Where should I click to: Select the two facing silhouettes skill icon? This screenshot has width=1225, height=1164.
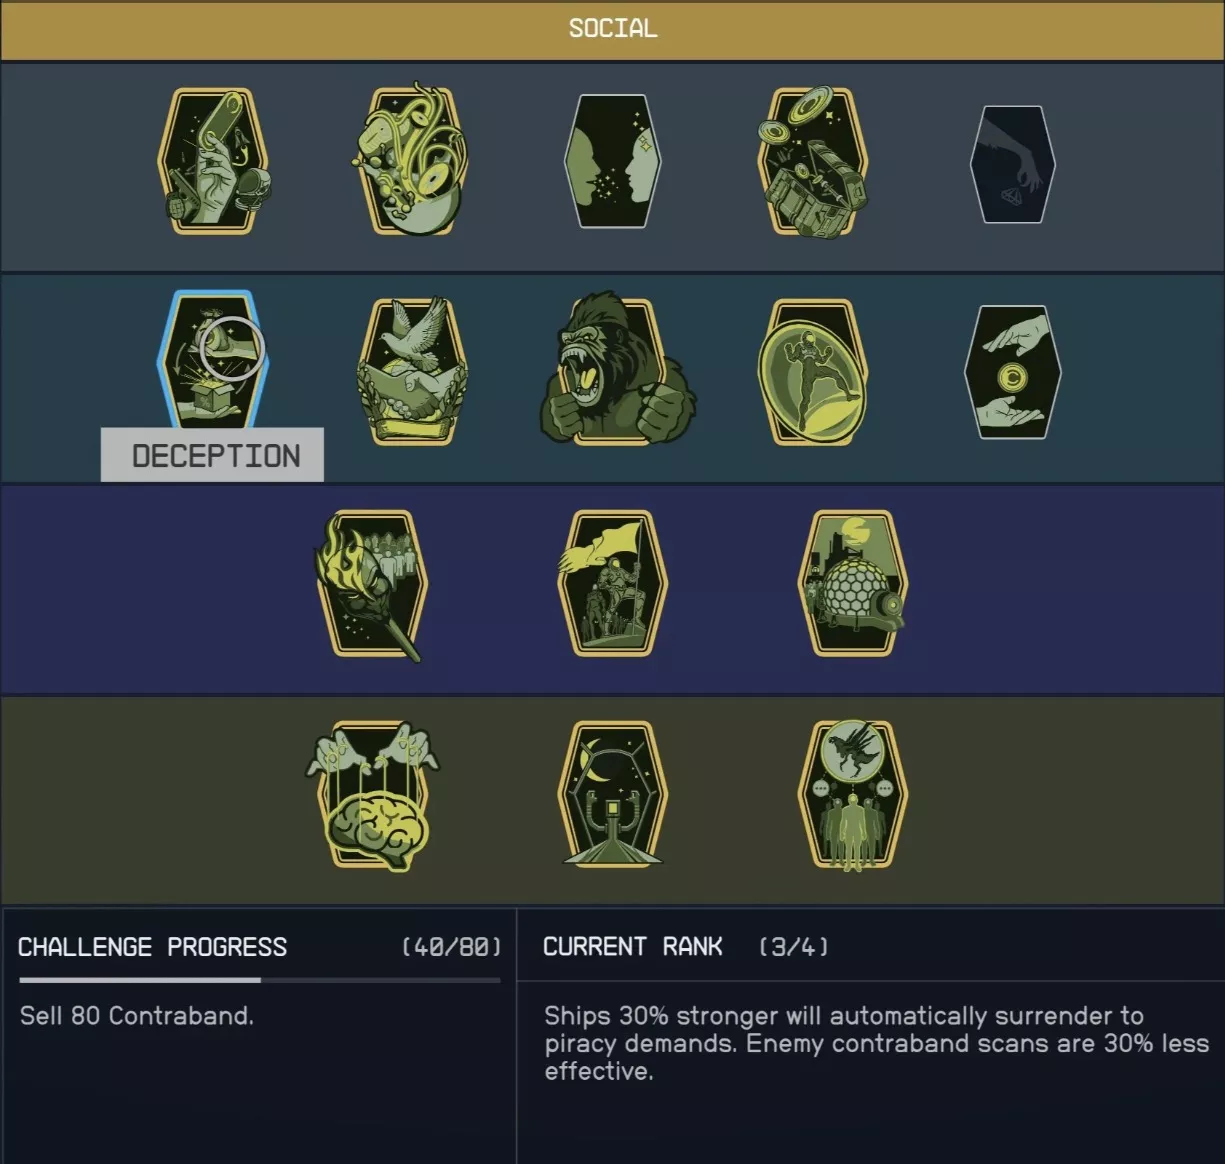pyautogui.click(x=613, y=161)
